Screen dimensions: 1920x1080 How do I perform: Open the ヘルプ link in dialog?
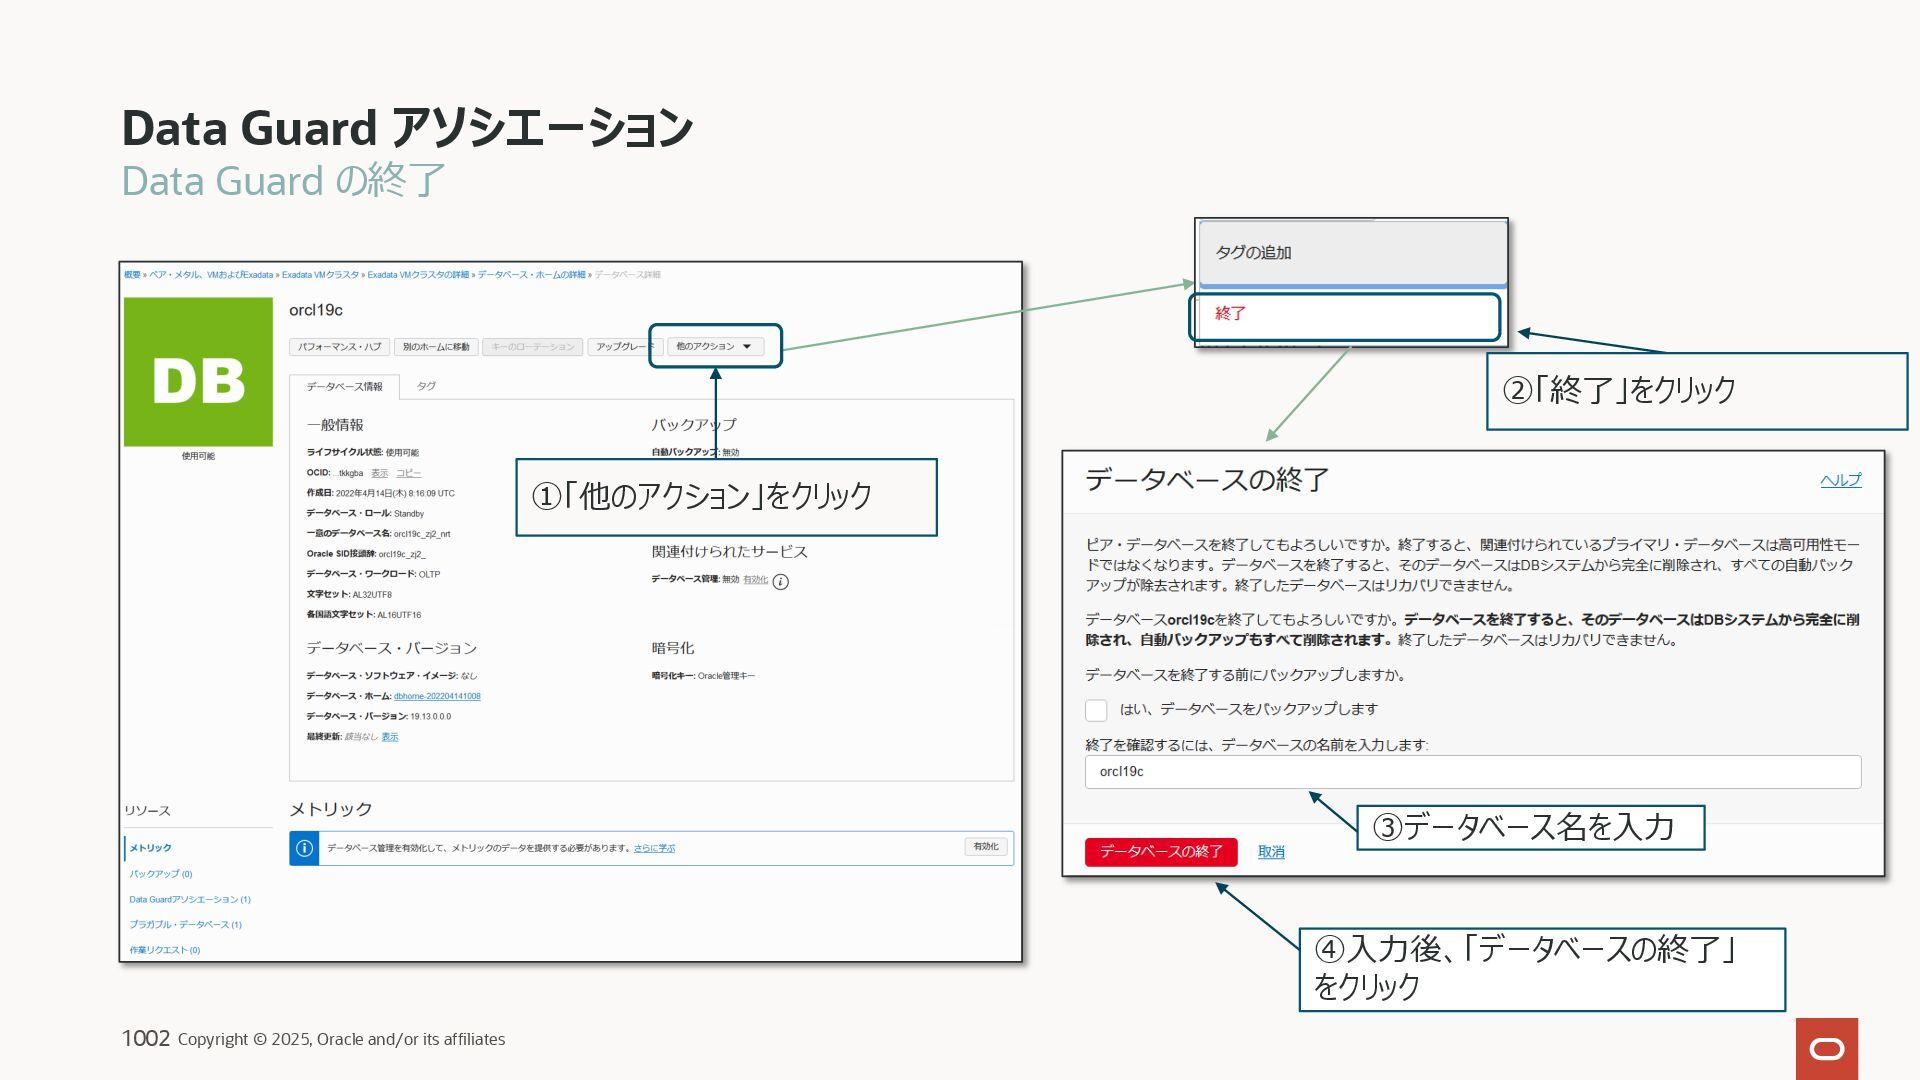1840,480
